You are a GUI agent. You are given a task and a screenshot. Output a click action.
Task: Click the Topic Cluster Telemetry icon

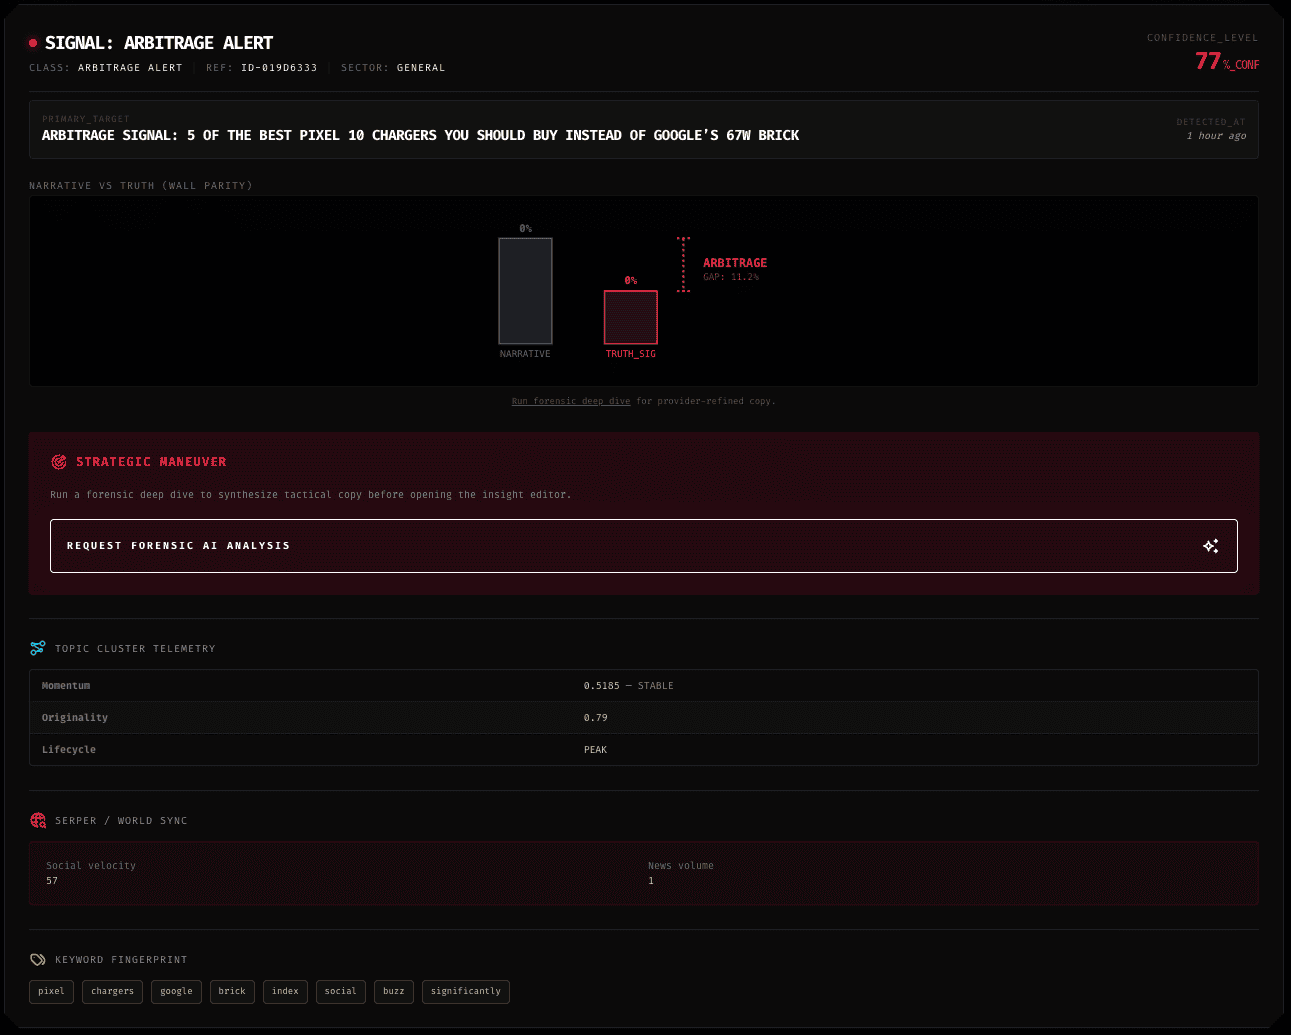coord(38,648)
